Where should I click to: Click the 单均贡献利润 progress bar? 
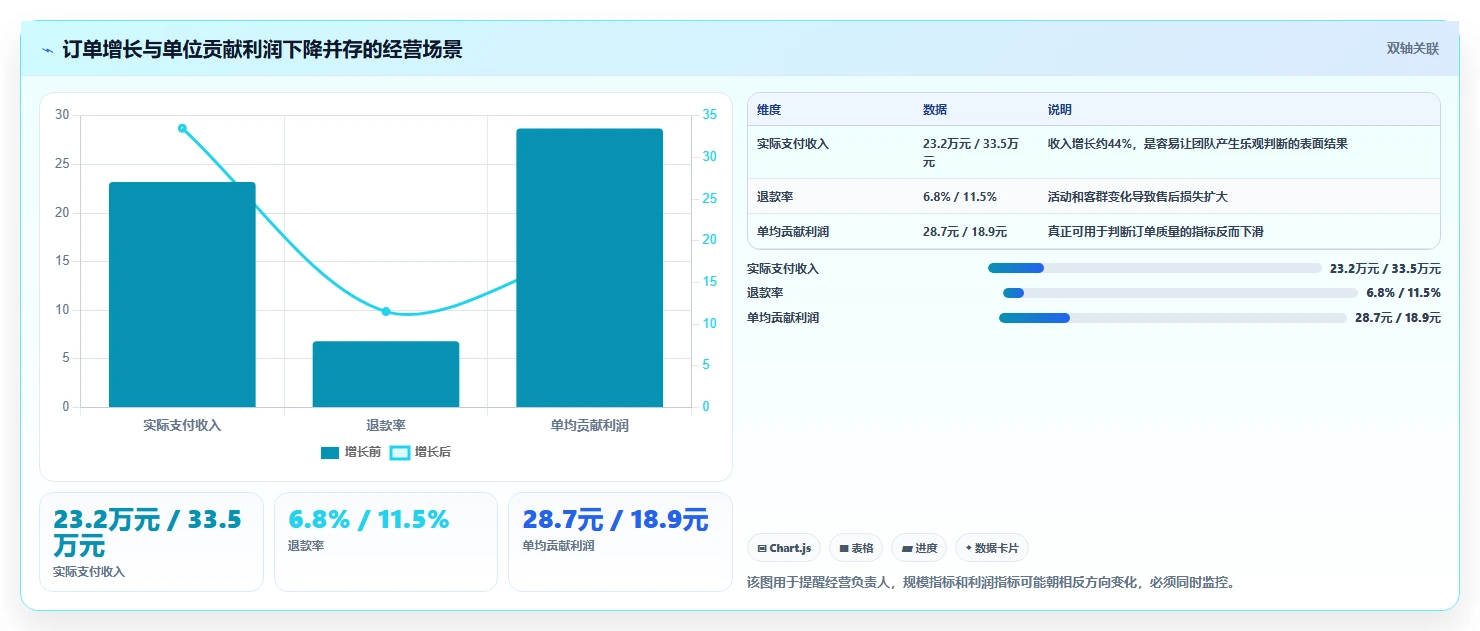pos(1173,318)
